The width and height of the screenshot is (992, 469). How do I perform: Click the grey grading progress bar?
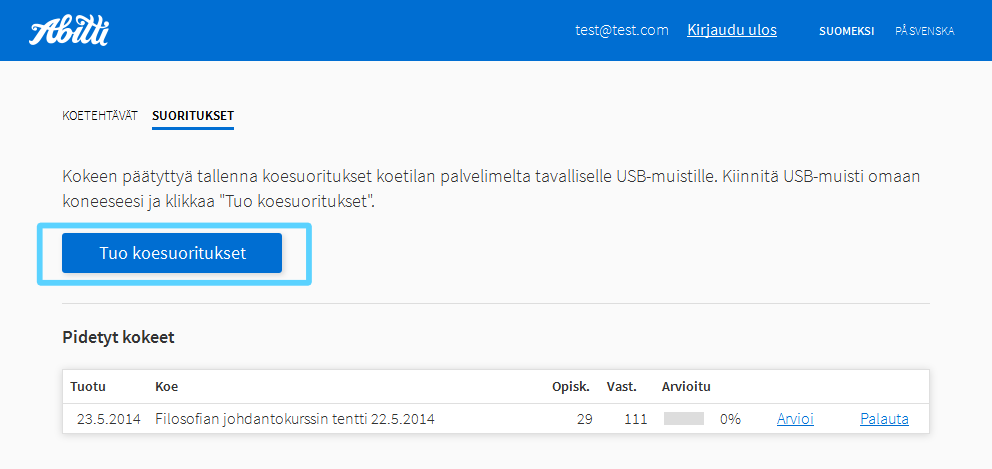click(x=683, y=418)
